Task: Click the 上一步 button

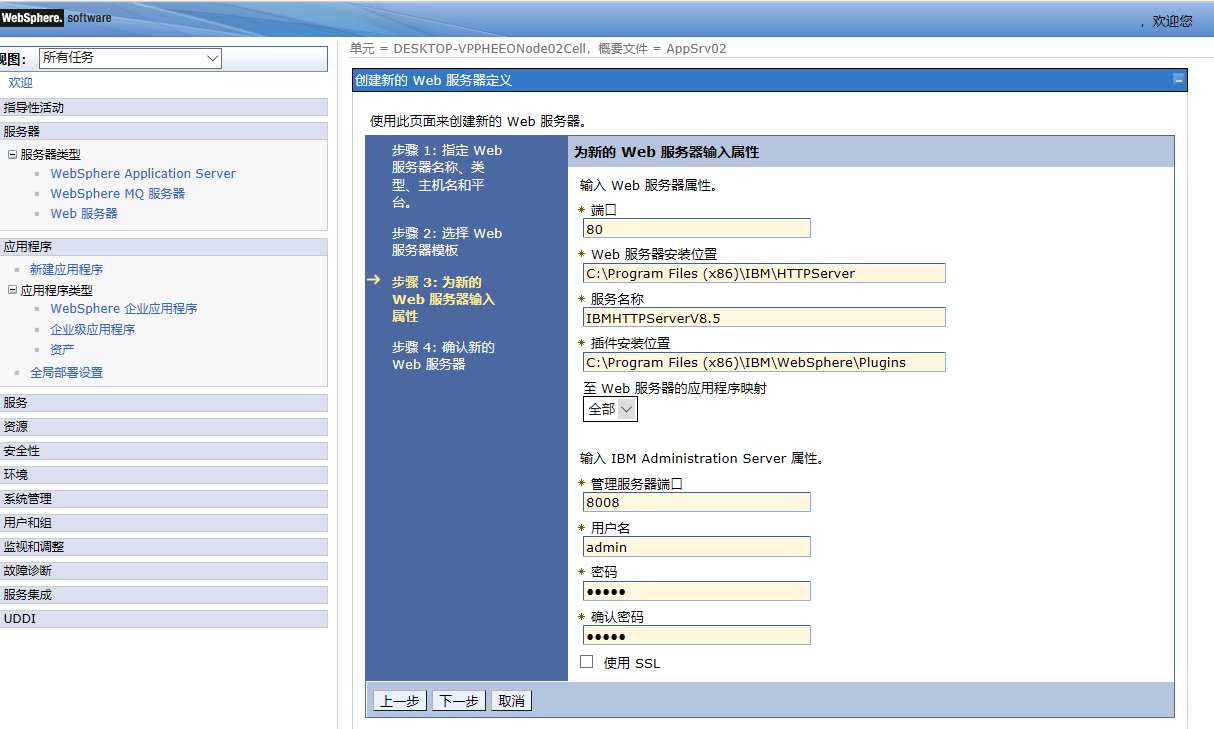Action: 399,700
